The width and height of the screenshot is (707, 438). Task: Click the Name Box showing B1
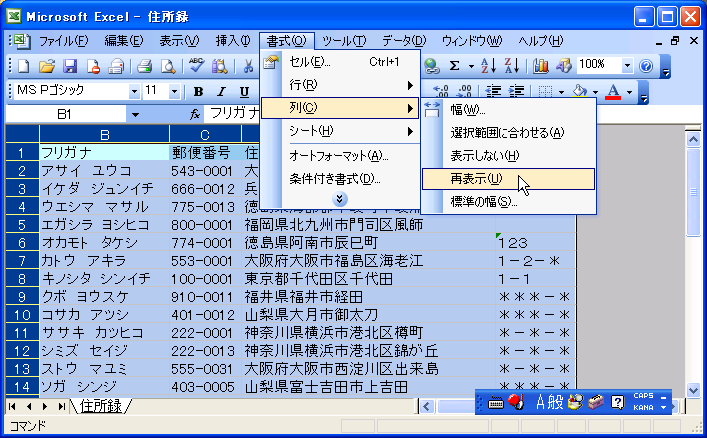point(65,115)
